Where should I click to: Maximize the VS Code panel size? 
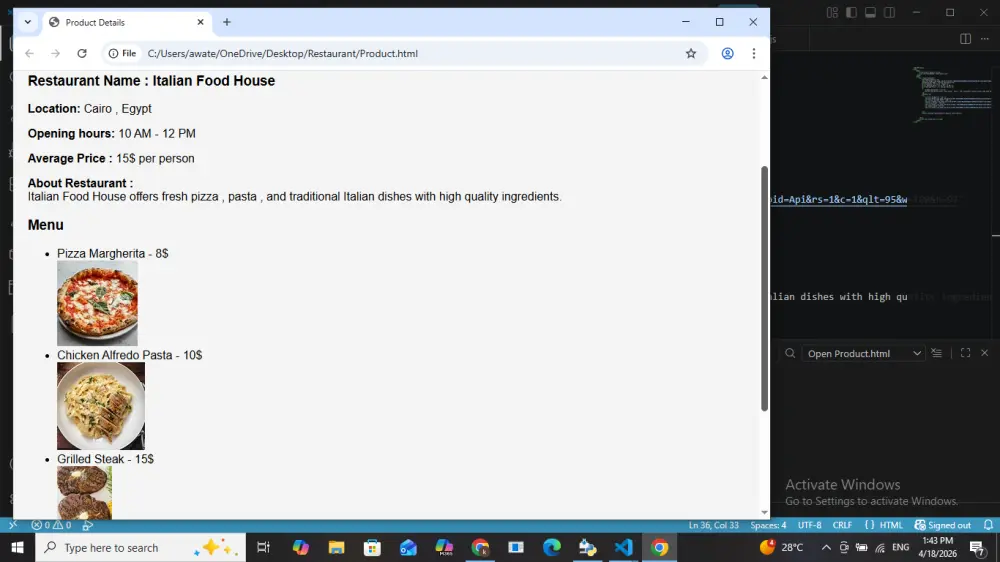coord(965,353)
